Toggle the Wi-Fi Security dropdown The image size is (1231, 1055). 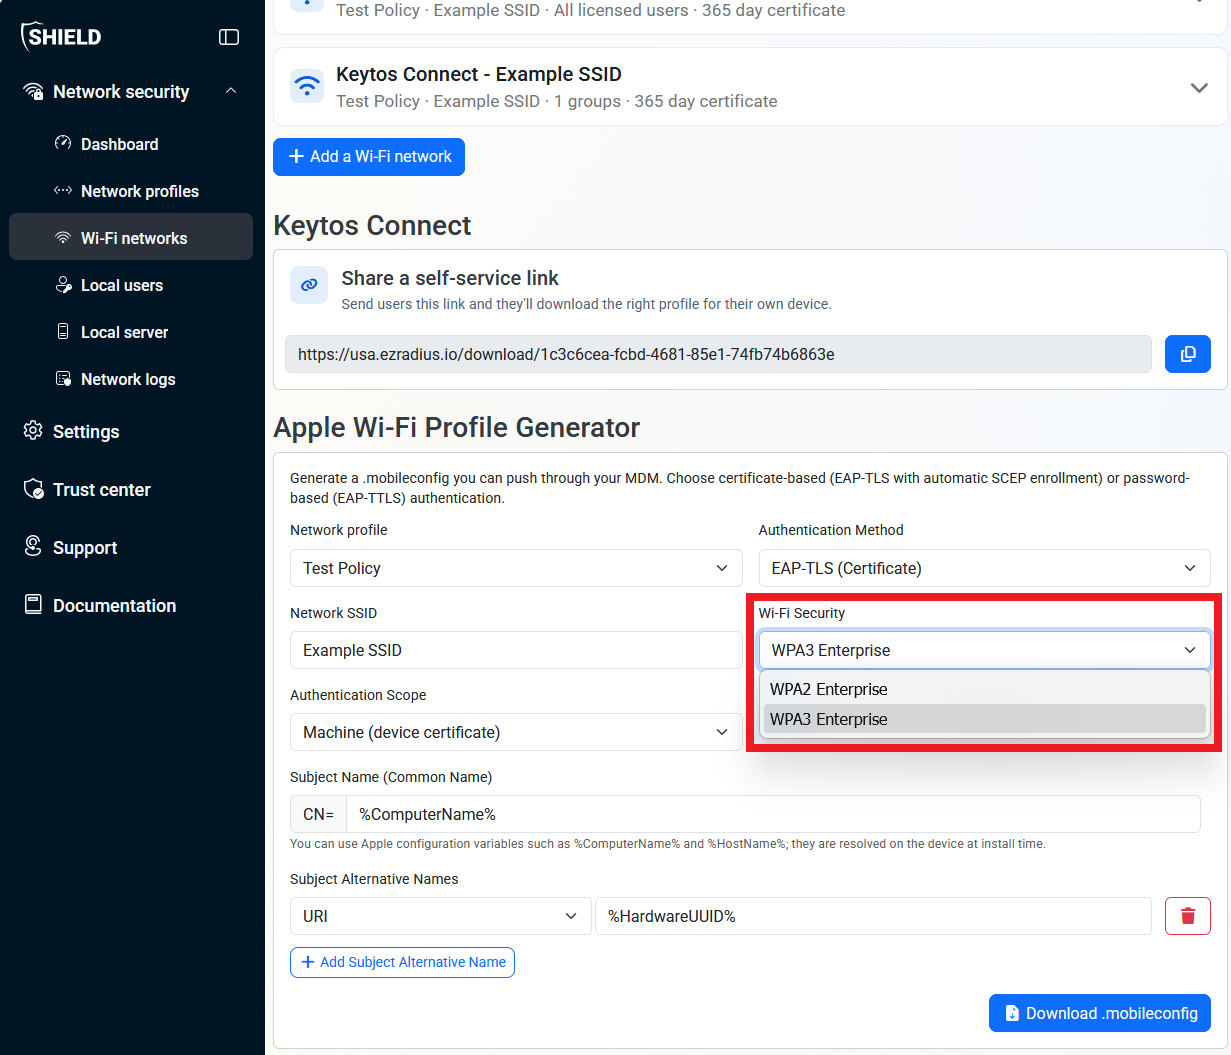click(984, 650)
